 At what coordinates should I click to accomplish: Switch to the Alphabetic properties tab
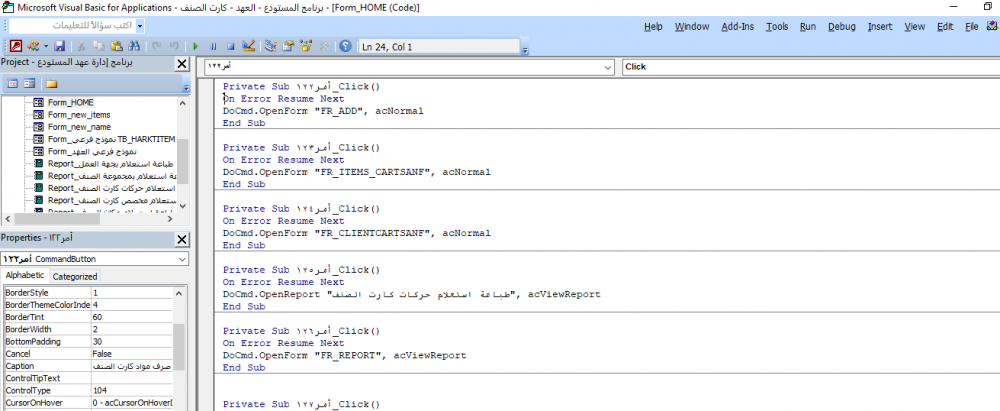coord(25,275)
